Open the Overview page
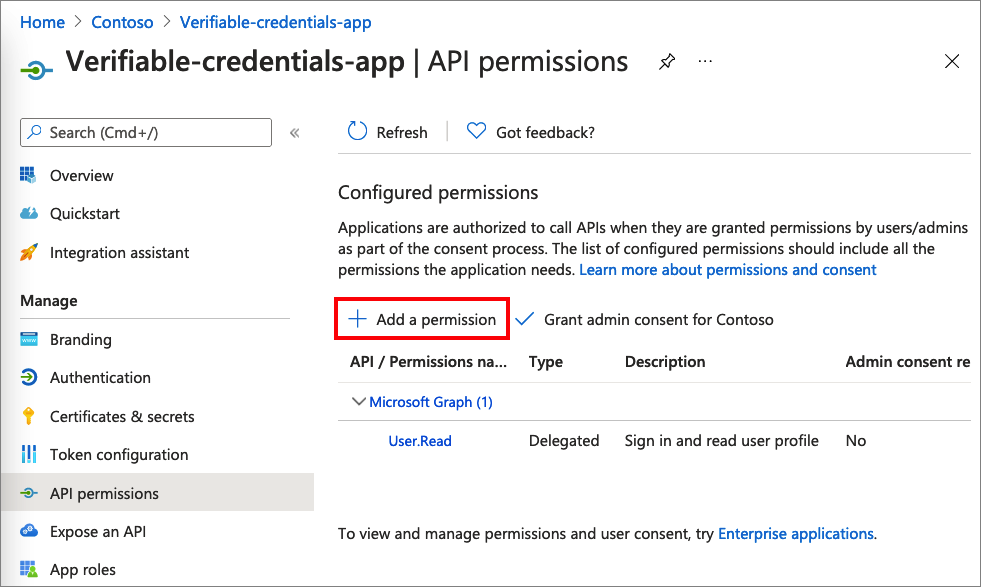The height and width of the screenshot is (587, 981). click(80, 175)
